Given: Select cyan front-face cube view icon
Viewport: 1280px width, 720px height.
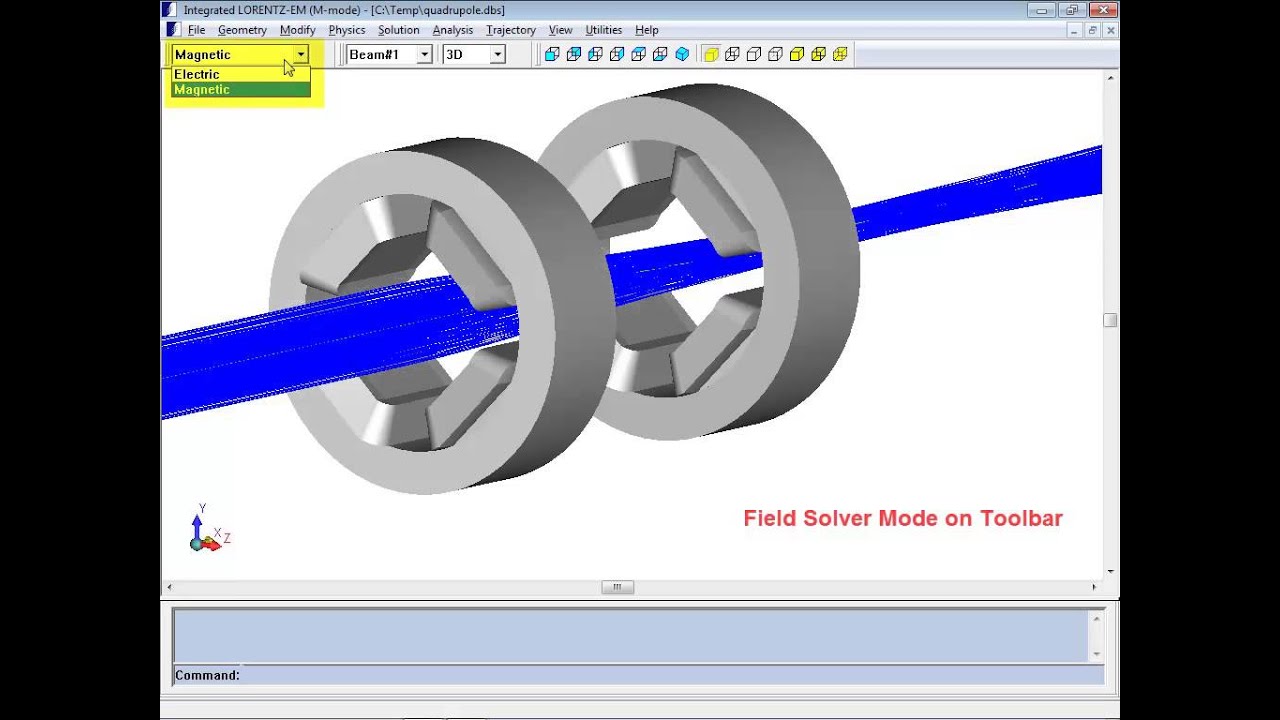Looking at the screenshot, I should coord(552,54).
